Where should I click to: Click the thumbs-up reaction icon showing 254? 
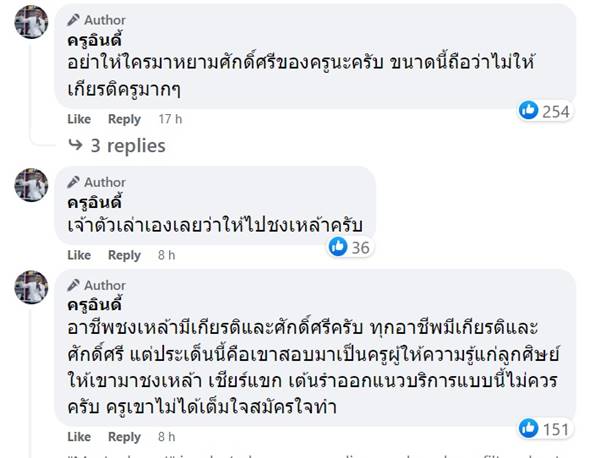tap(529, 110)
